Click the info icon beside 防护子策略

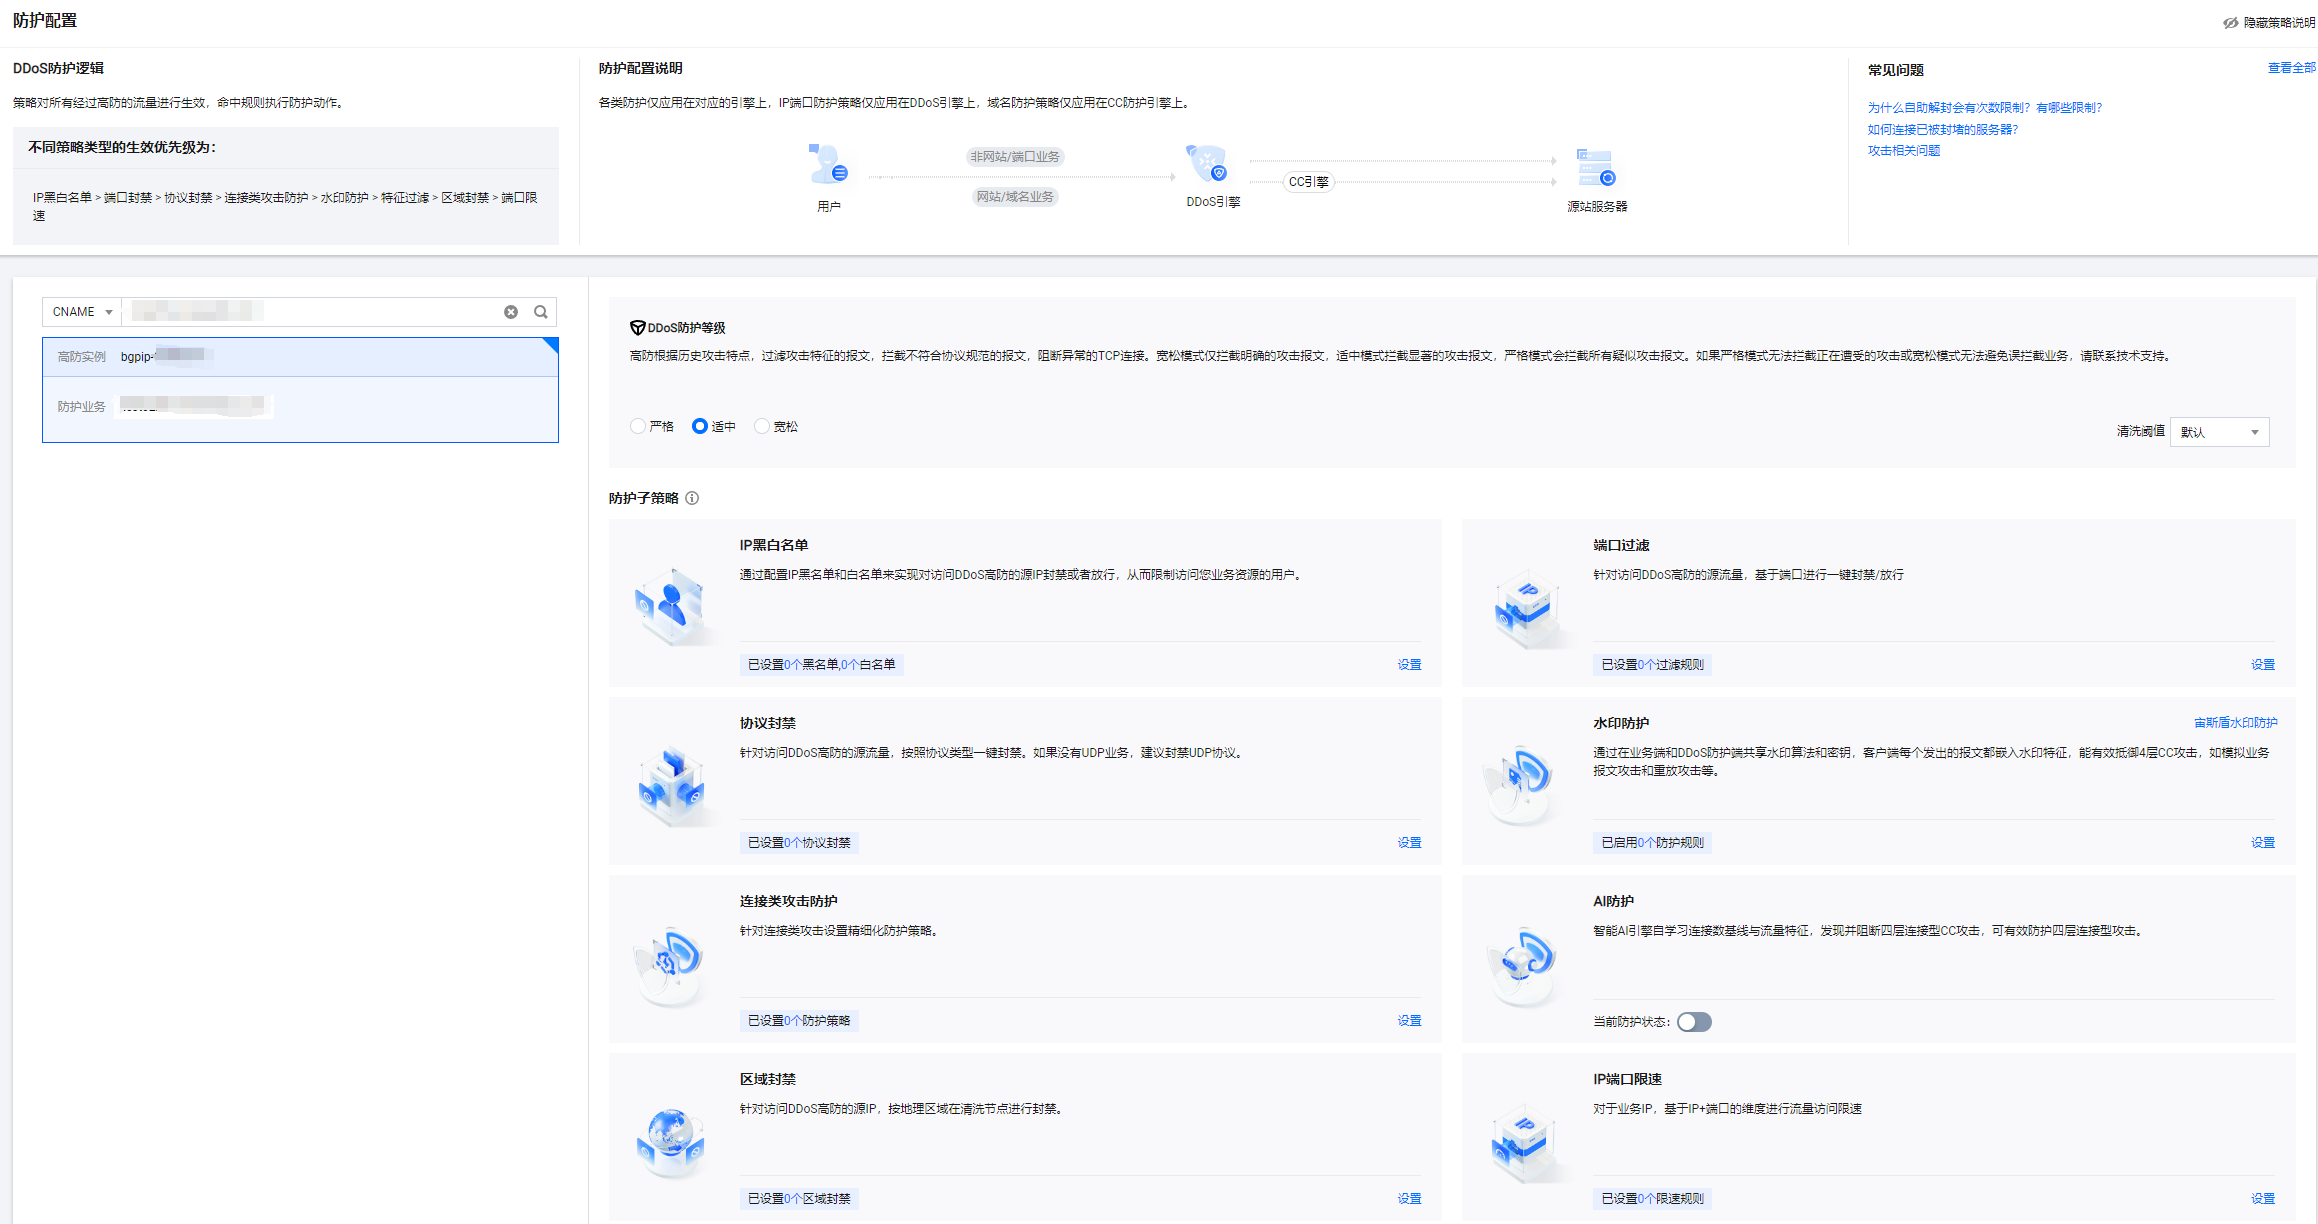point(692,498)
